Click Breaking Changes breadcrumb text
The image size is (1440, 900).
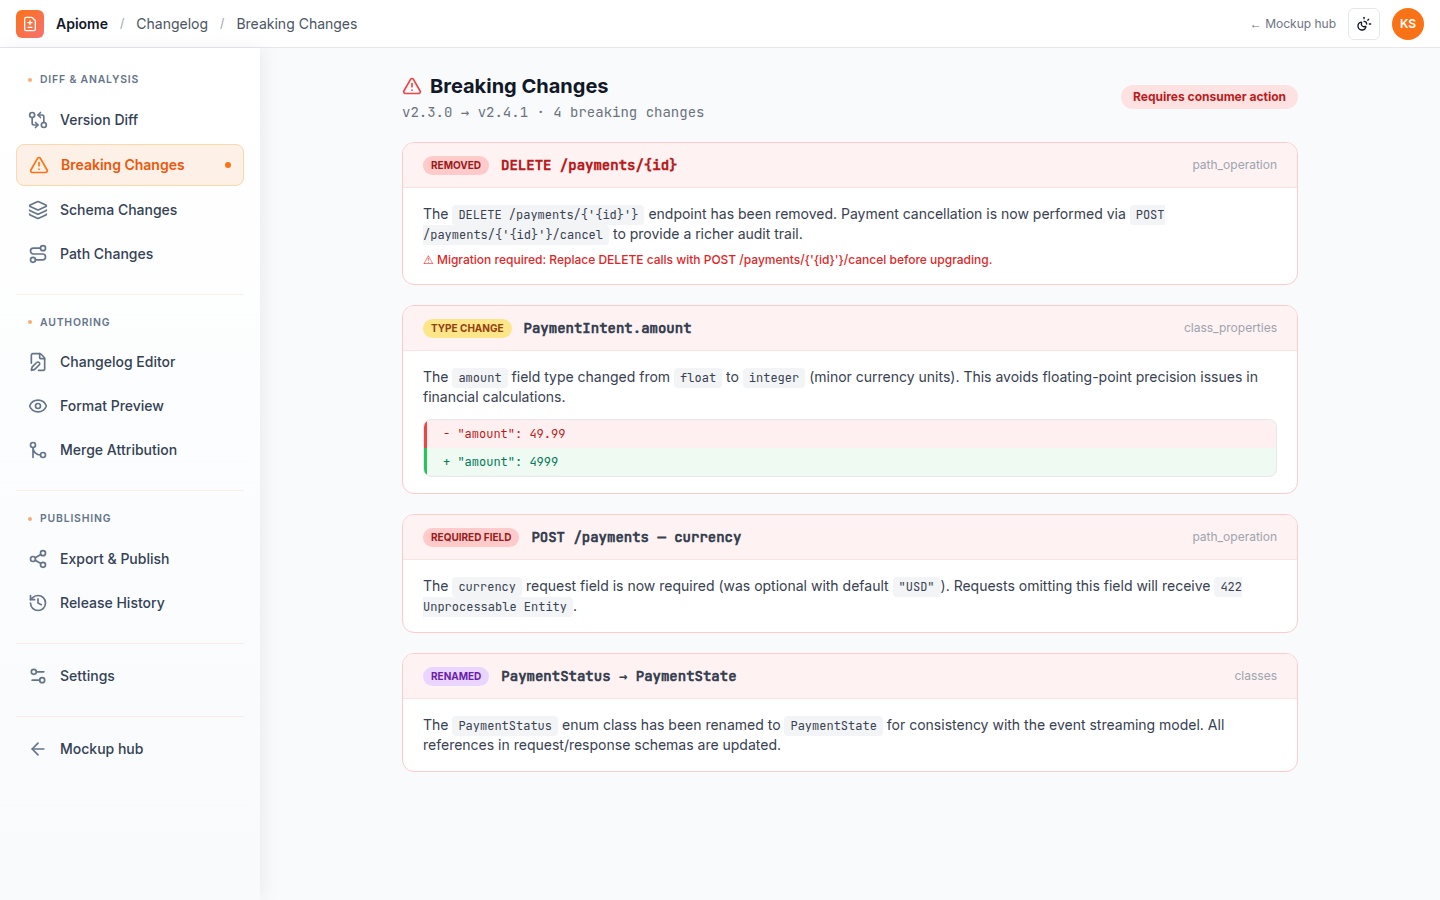click(297, 24)
